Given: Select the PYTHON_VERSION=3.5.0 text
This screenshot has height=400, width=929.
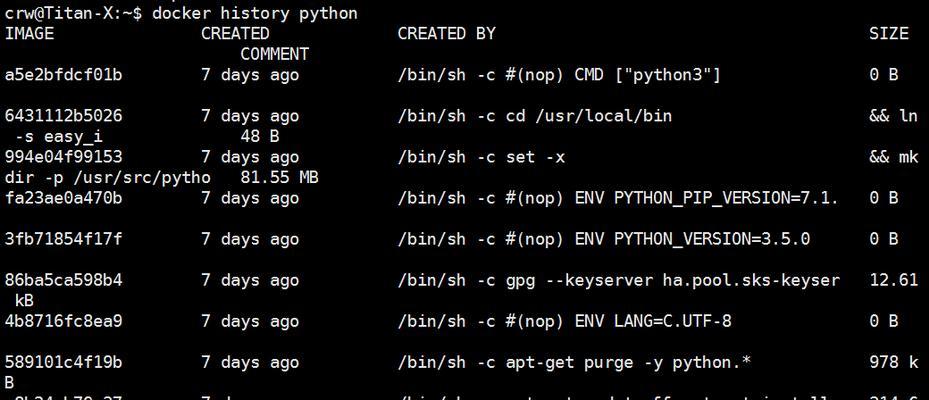Looking at the screenshot, I should (712, 239).
